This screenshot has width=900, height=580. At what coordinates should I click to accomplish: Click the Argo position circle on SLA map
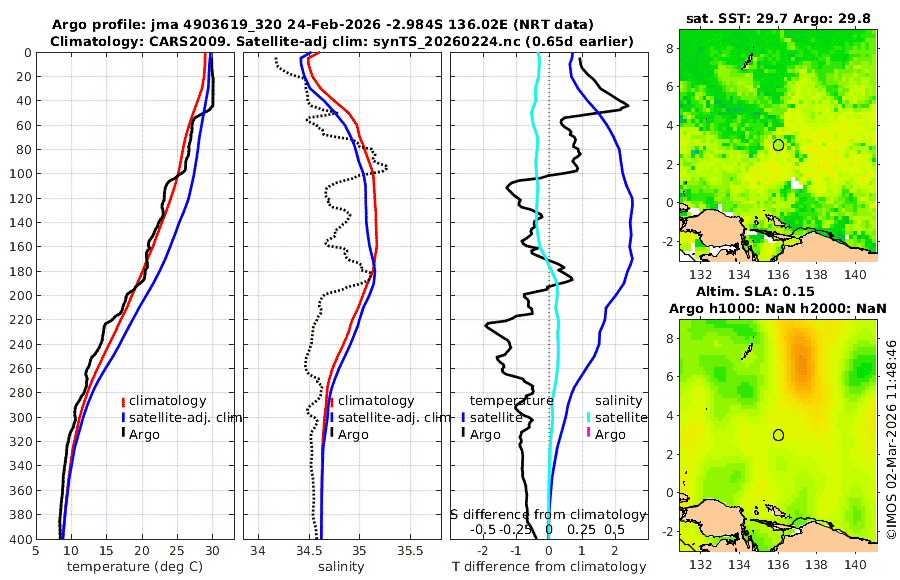pyautogui.click(x=778, y=435)
